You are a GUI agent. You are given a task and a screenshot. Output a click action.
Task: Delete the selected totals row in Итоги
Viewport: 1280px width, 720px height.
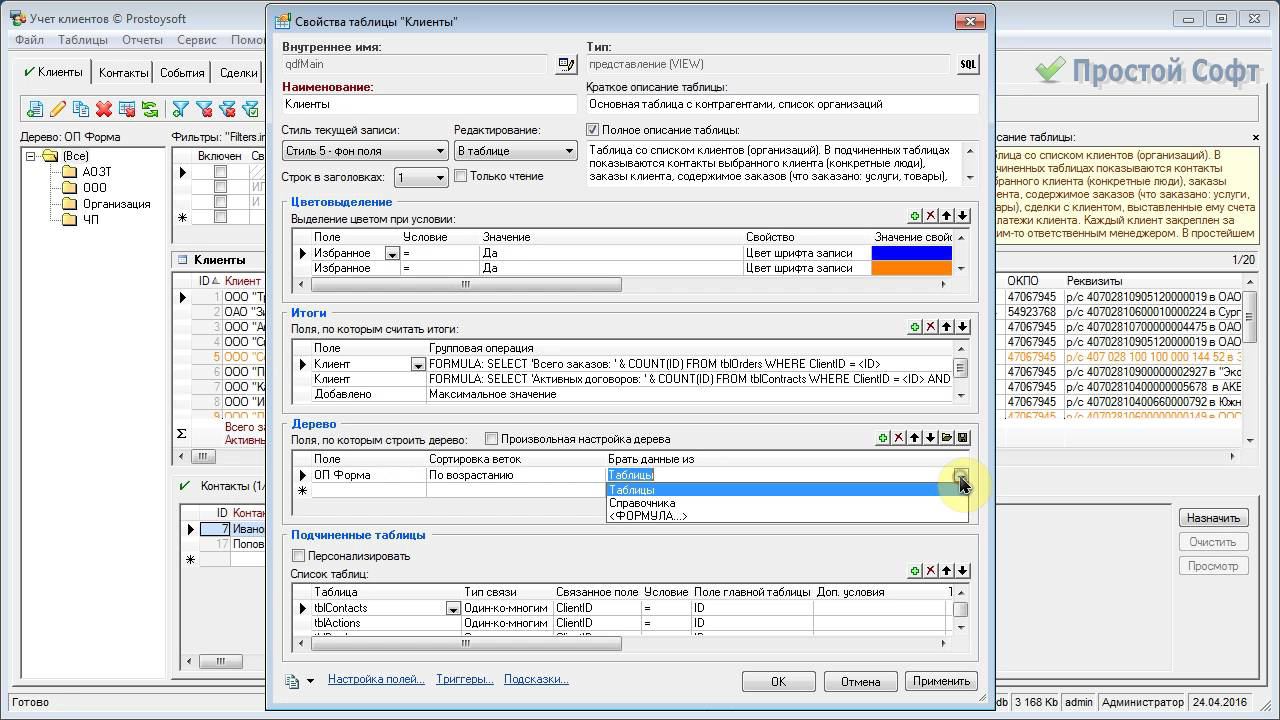(930, 327)
